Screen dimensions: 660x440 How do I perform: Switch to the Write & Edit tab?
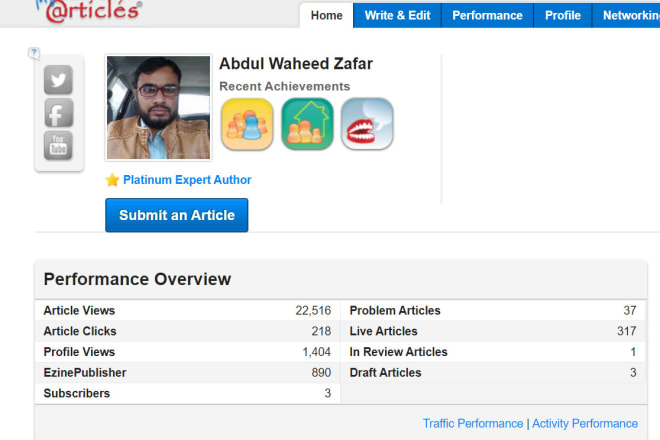[x=397, y=15]
